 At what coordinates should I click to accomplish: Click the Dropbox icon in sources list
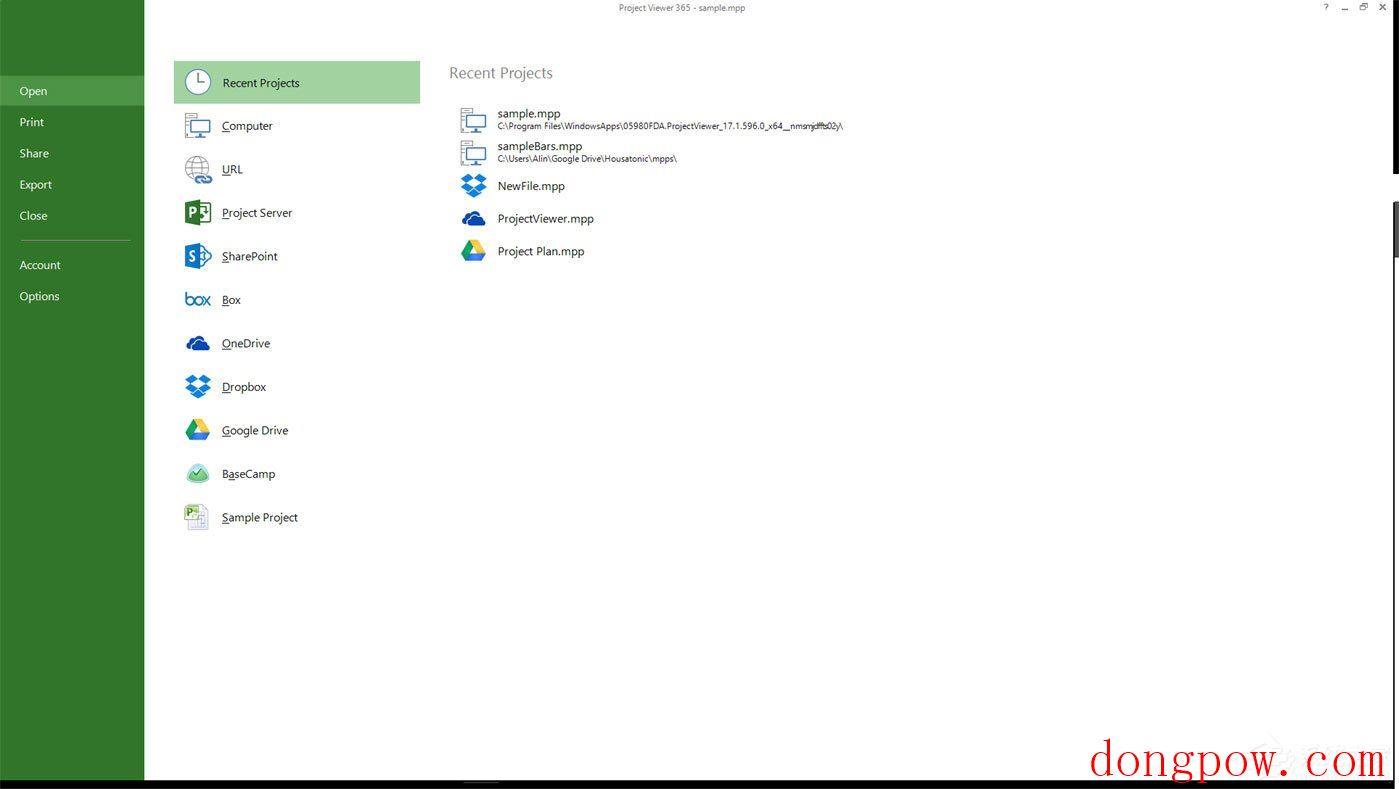(x=198, y=386)
